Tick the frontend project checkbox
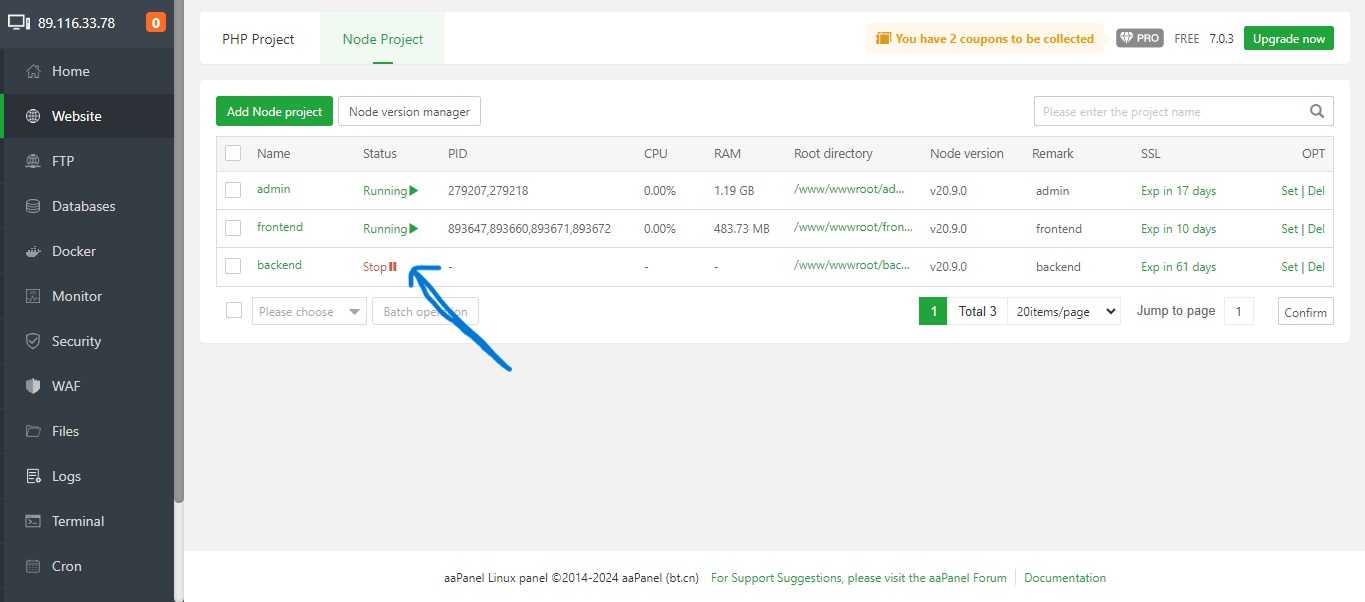The image size is (1365, 602). pos(233,228)
